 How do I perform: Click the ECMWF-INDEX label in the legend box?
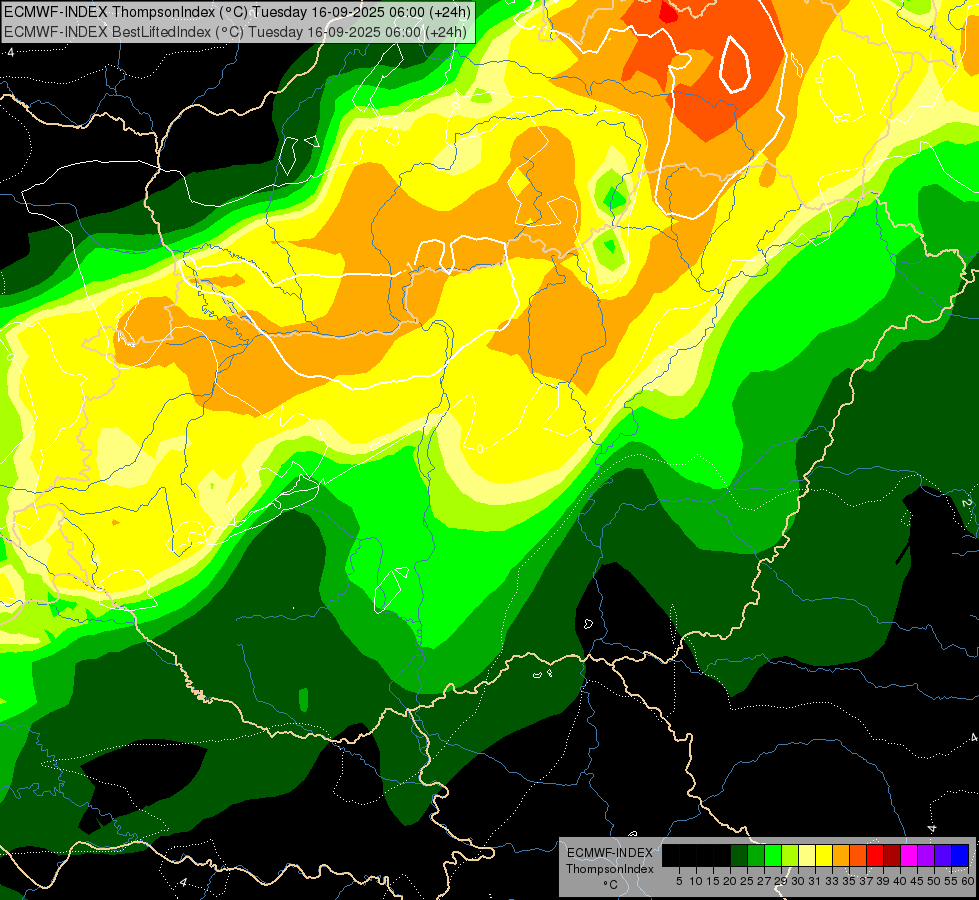609,853
